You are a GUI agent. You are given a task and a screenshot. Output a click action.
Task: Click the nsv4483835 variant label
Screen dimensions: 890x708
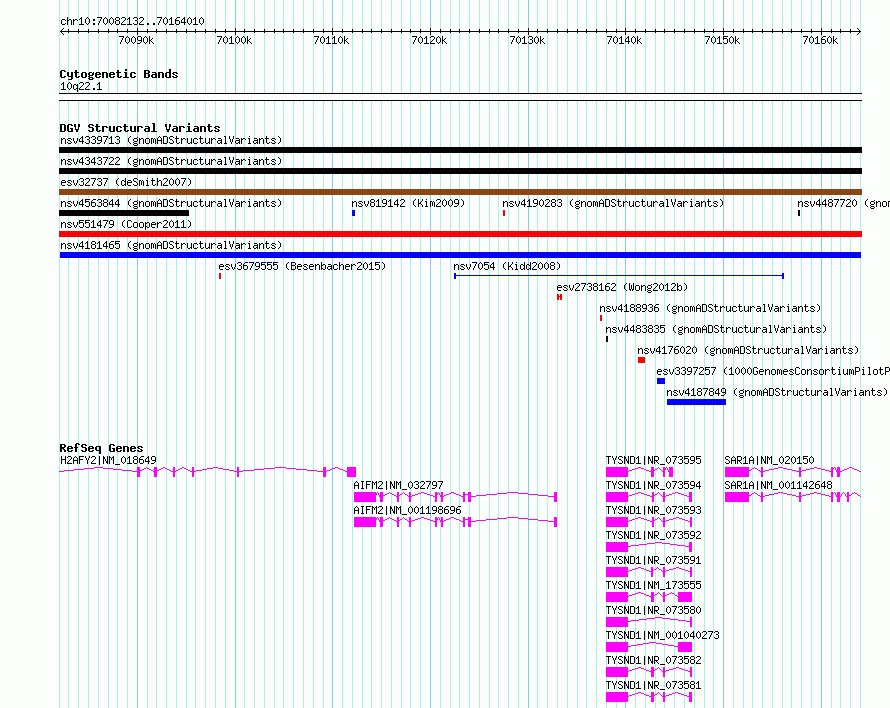716,329
